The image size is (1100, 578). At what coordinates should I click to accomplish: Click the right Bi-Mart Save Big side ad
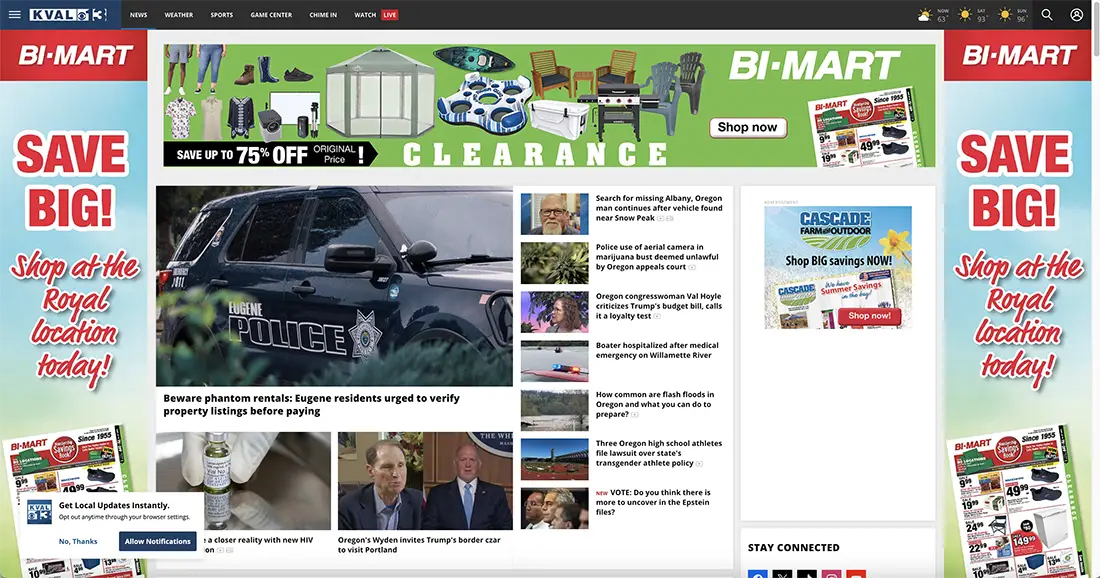[1018, 303]
